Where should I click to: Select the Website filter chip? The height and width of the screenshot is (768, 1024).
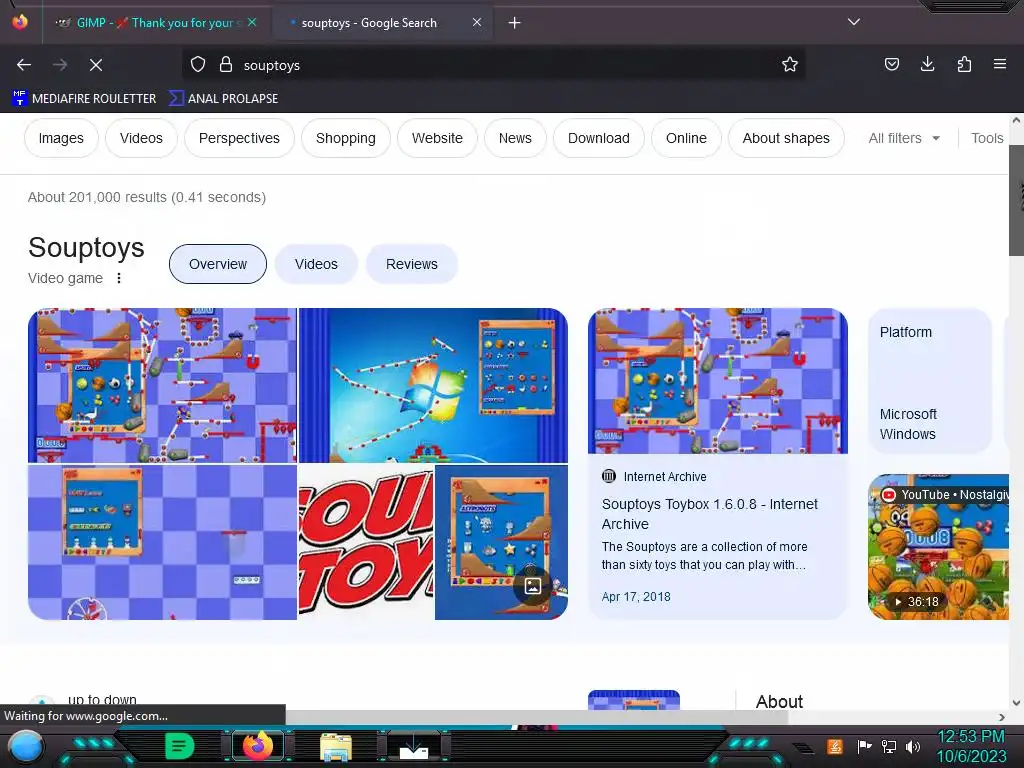click(x=437, y=138)
